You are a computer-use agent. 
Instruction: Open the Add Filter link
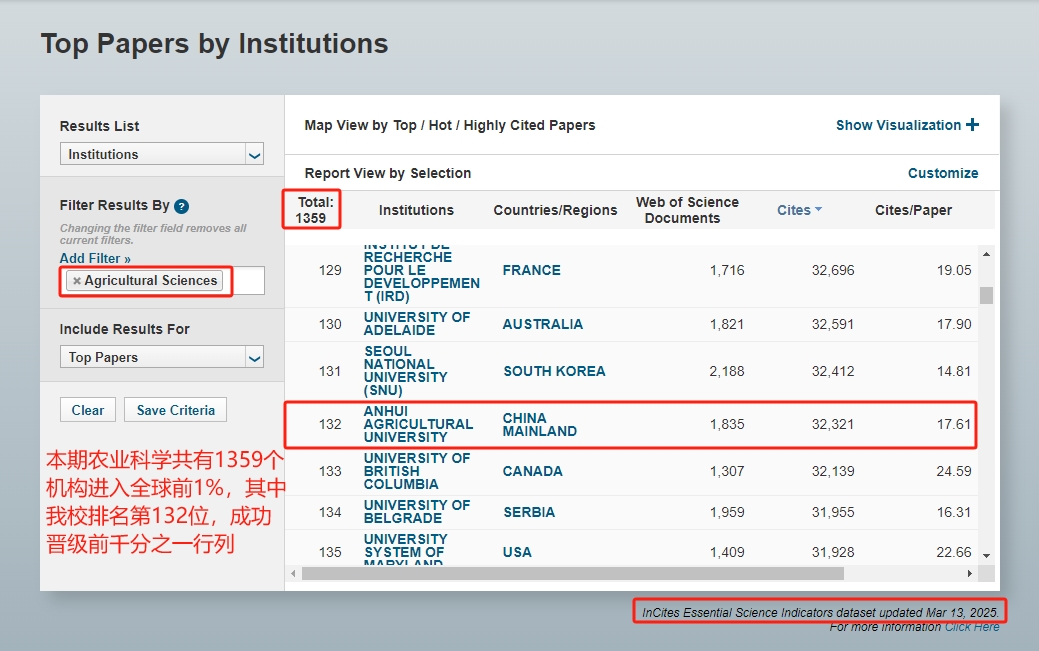[x=95, y=258]
